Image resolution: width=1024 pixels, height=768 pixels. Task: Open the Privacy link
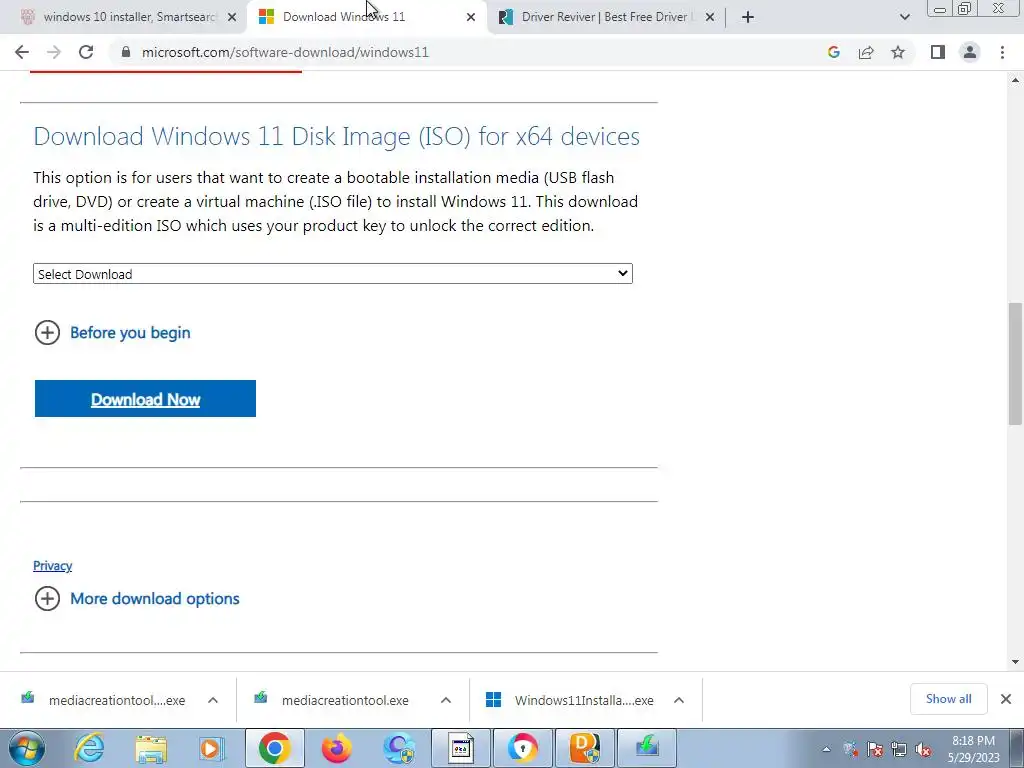[x=52, y=566]
